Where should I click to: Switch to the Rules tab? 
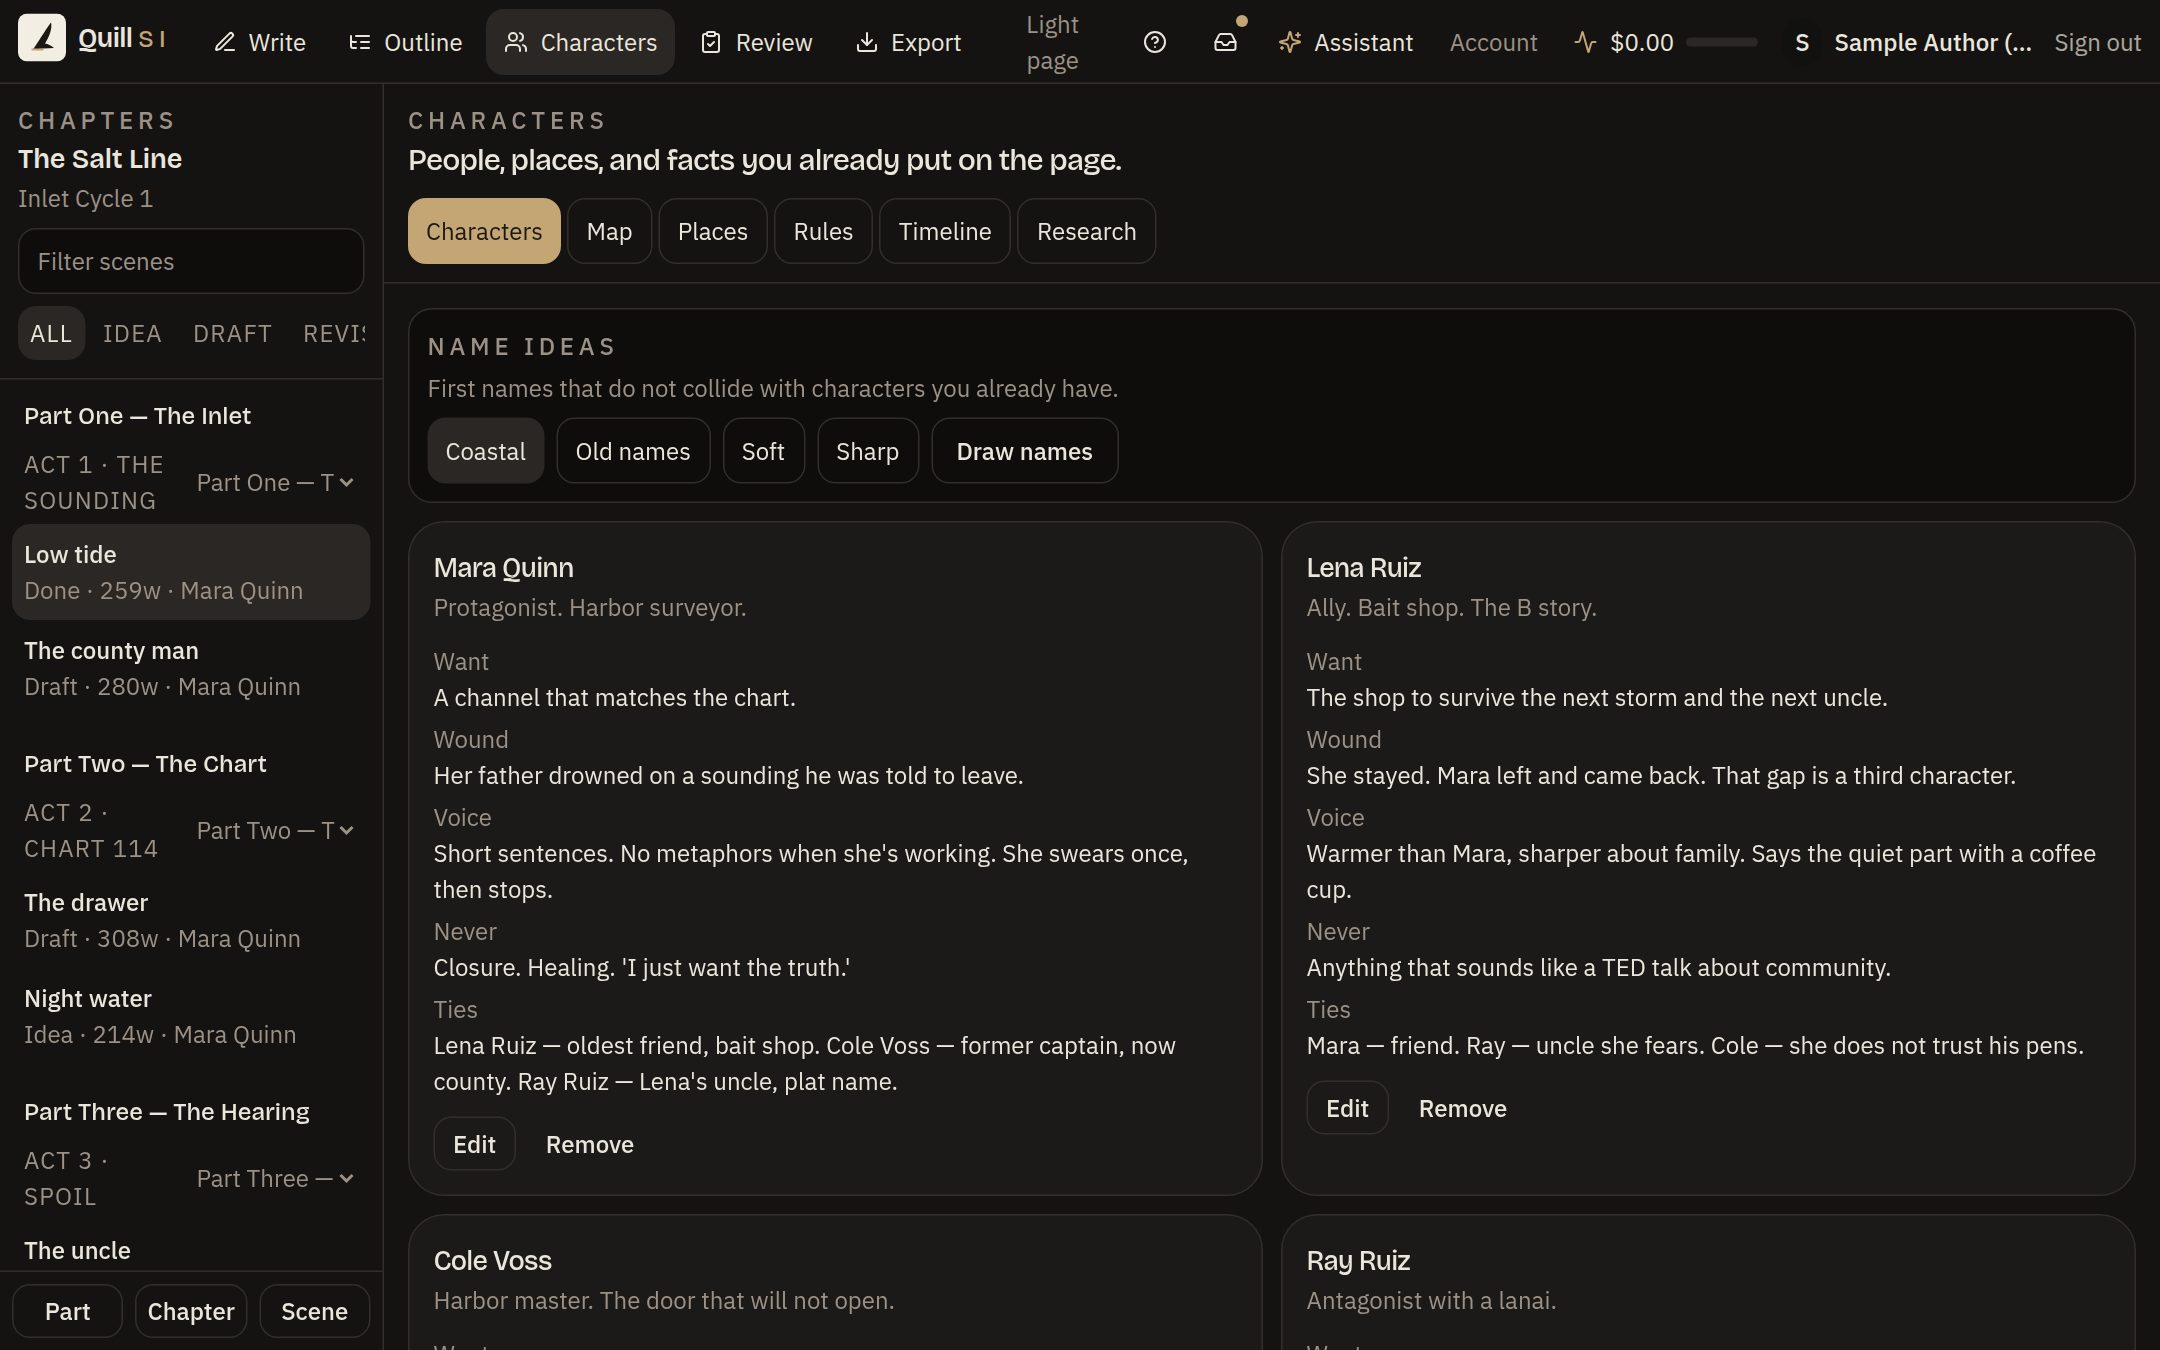pos(823,231)
